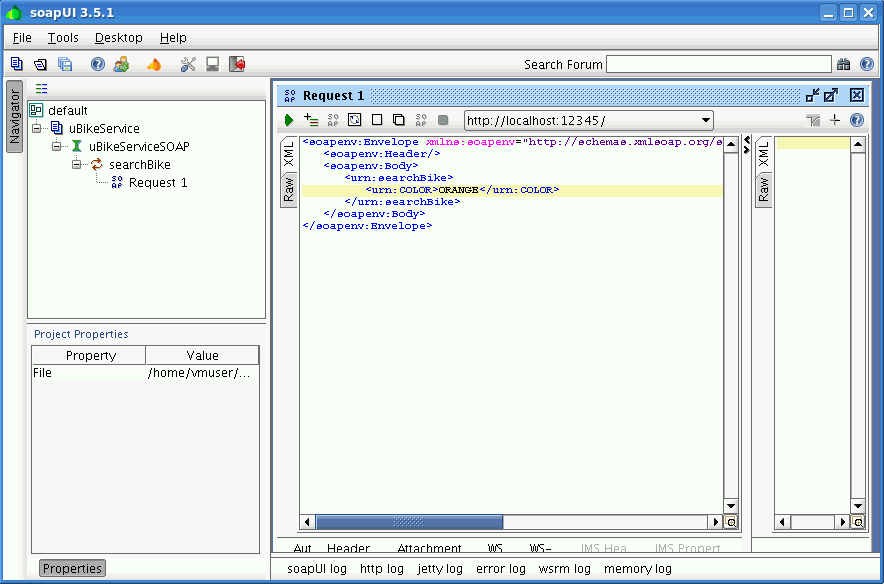Click the cancel request stop icon
The width and height of the screenshot is (884, 584).
tap(443, 120)
